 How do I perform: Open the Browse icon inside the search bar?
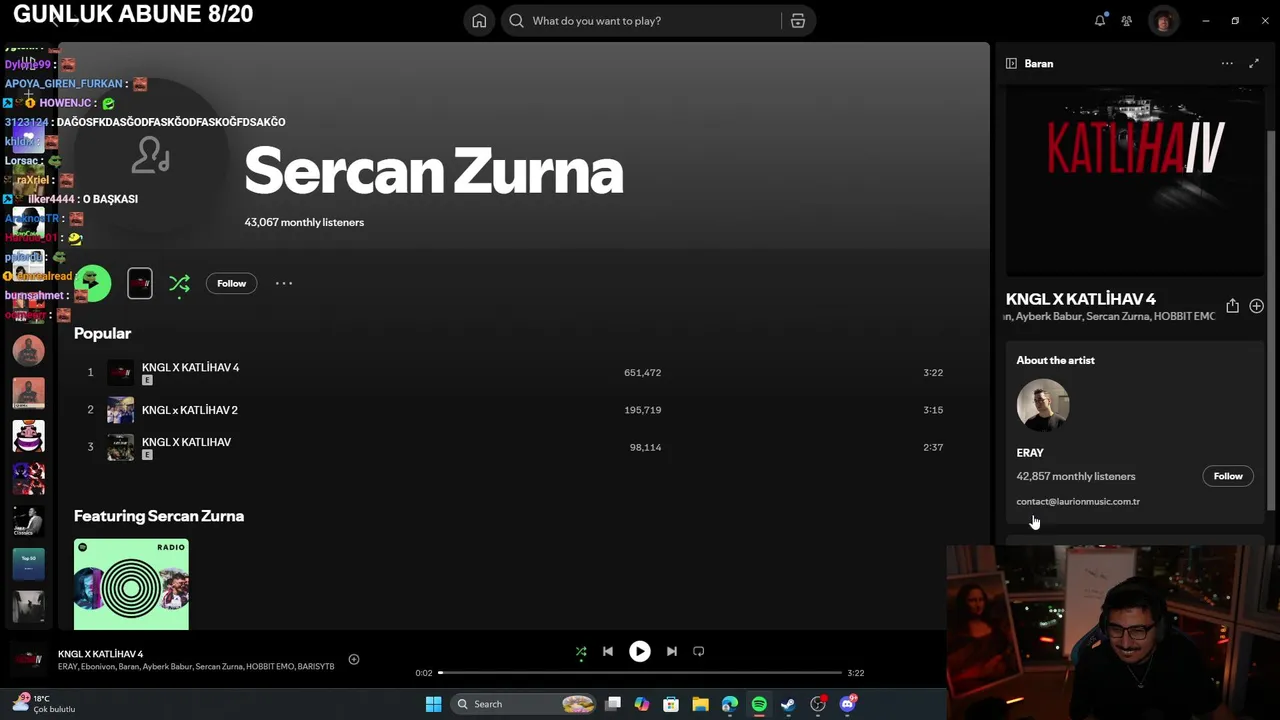pos(798,21)
